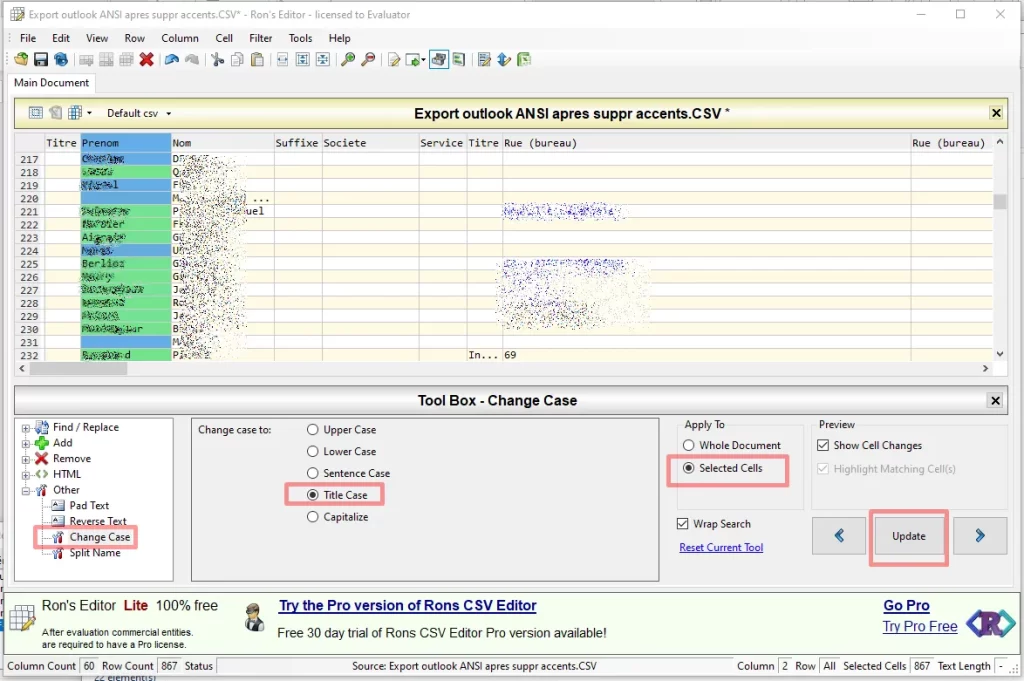Click the edit document pencil icon
1024x681 pixels.
point(394,59)
